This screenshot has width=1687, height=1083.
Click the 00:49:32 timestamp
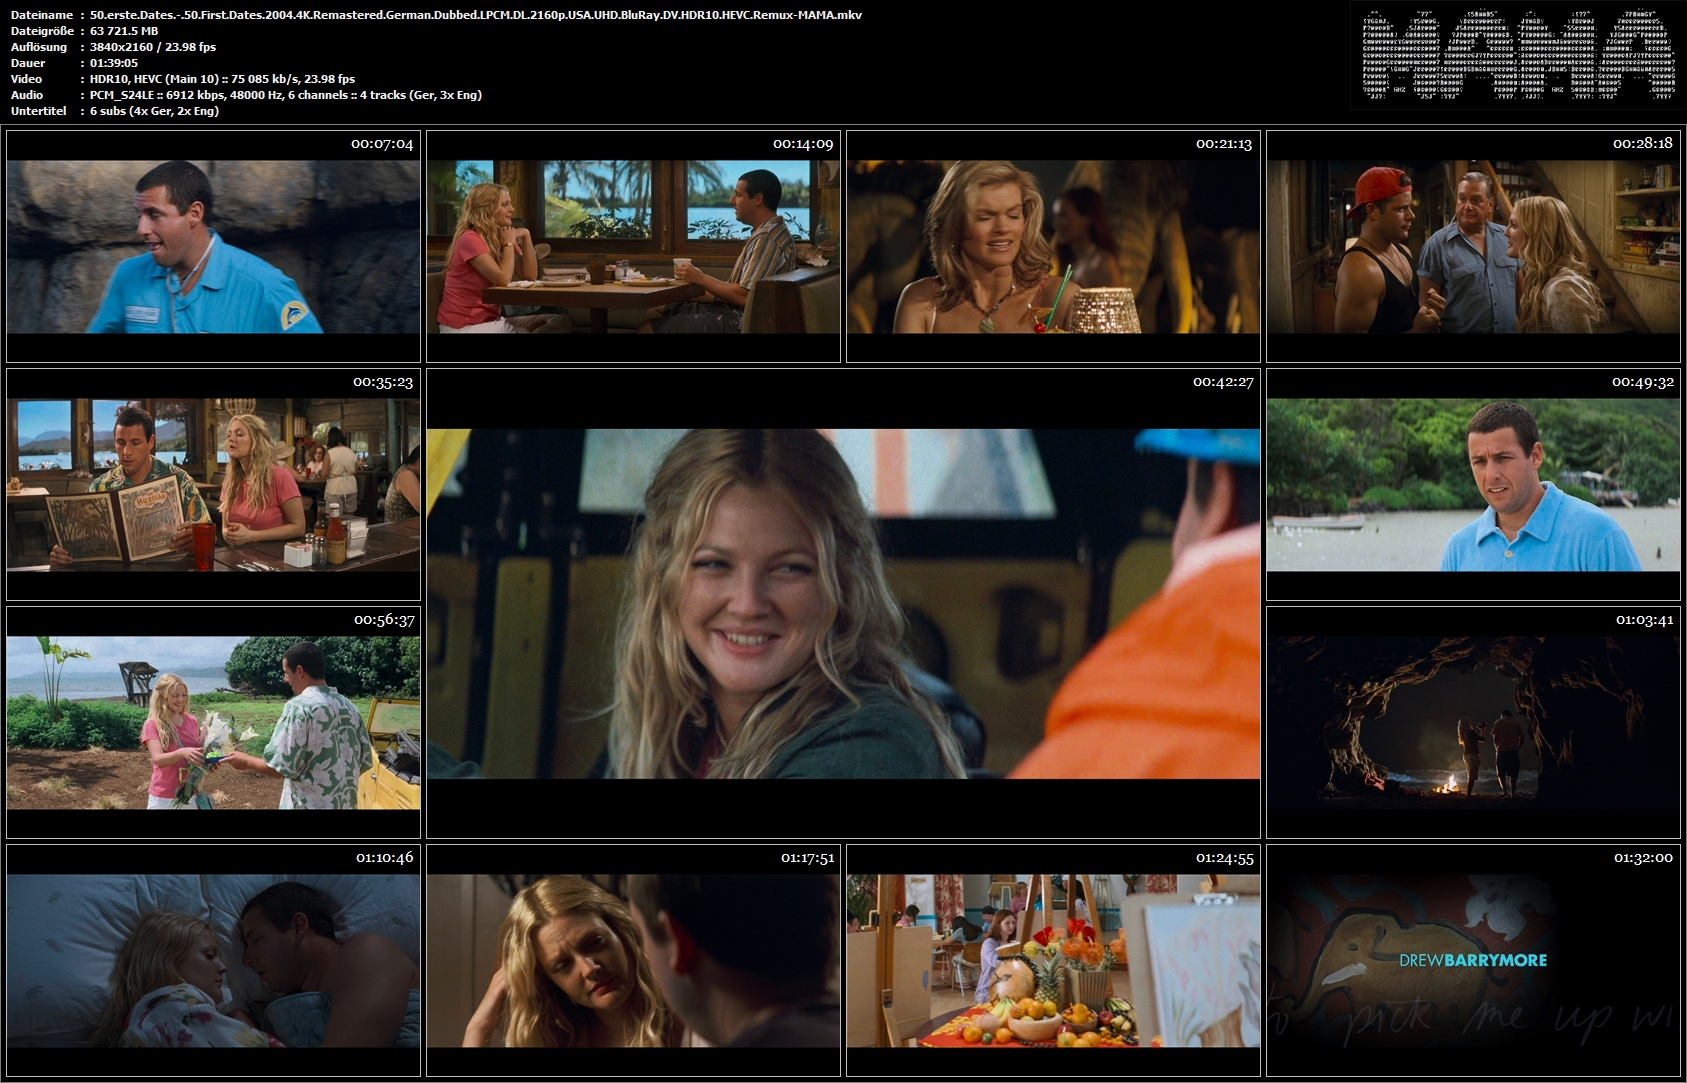(1643, 382)
